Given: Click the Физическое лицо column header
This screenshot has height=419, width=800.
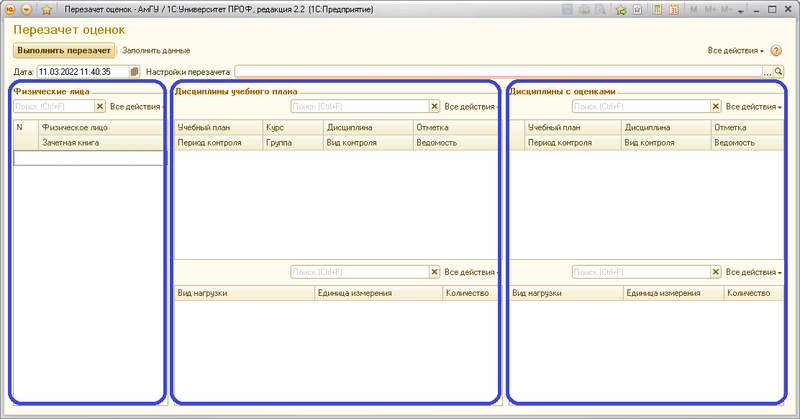Looking at the screenshot, I should pos(100,128).
